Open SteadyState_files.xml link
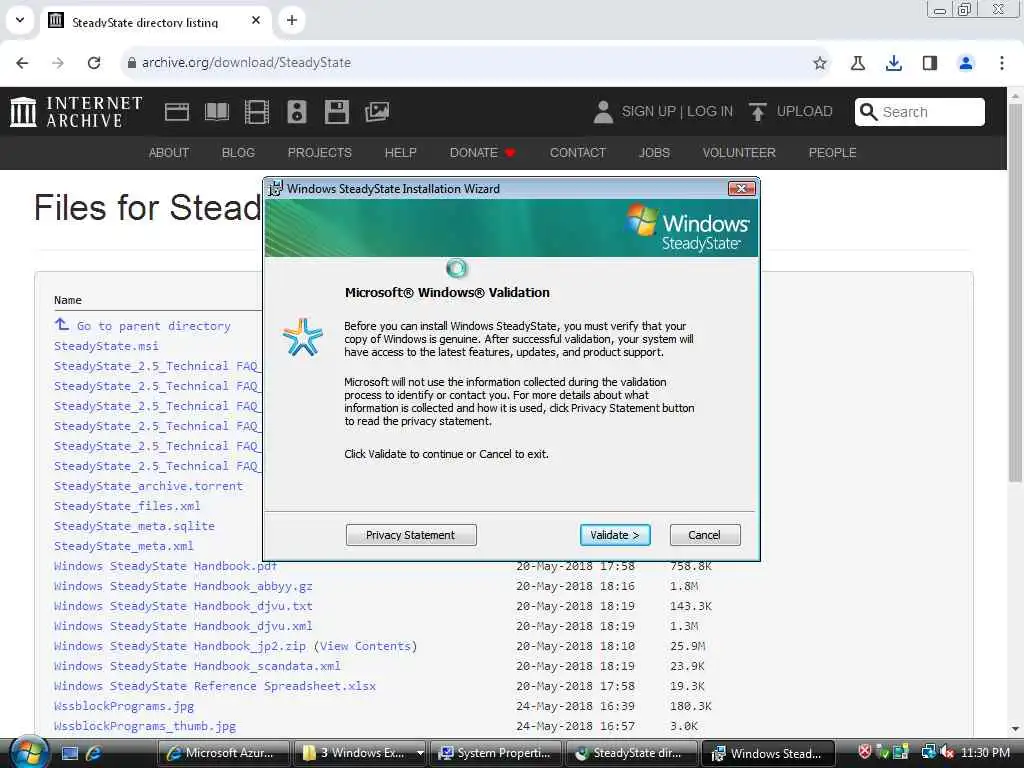 click(x=127, y=506)
